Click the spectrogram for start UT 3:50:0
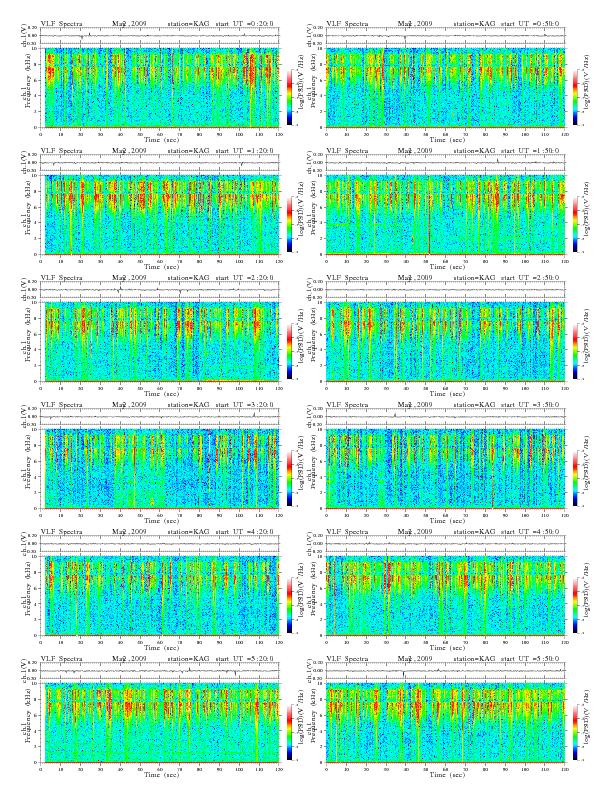Screen dimensions: 612x792 445,469
